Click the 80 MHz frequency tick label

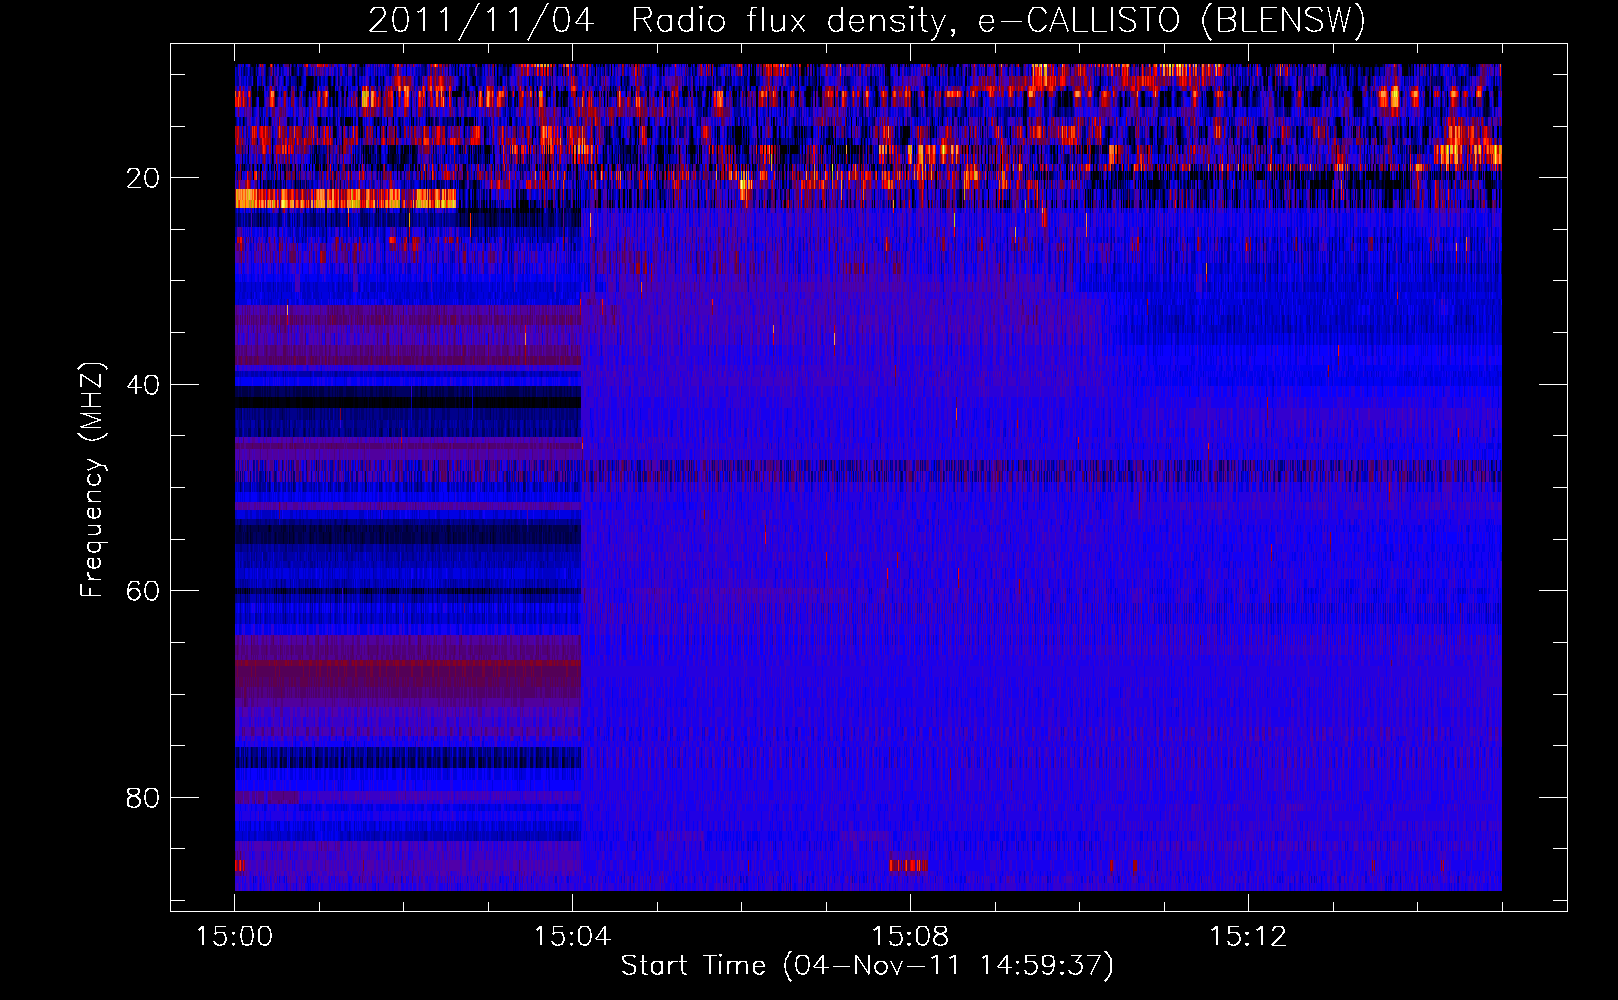[x=143, y=798]
